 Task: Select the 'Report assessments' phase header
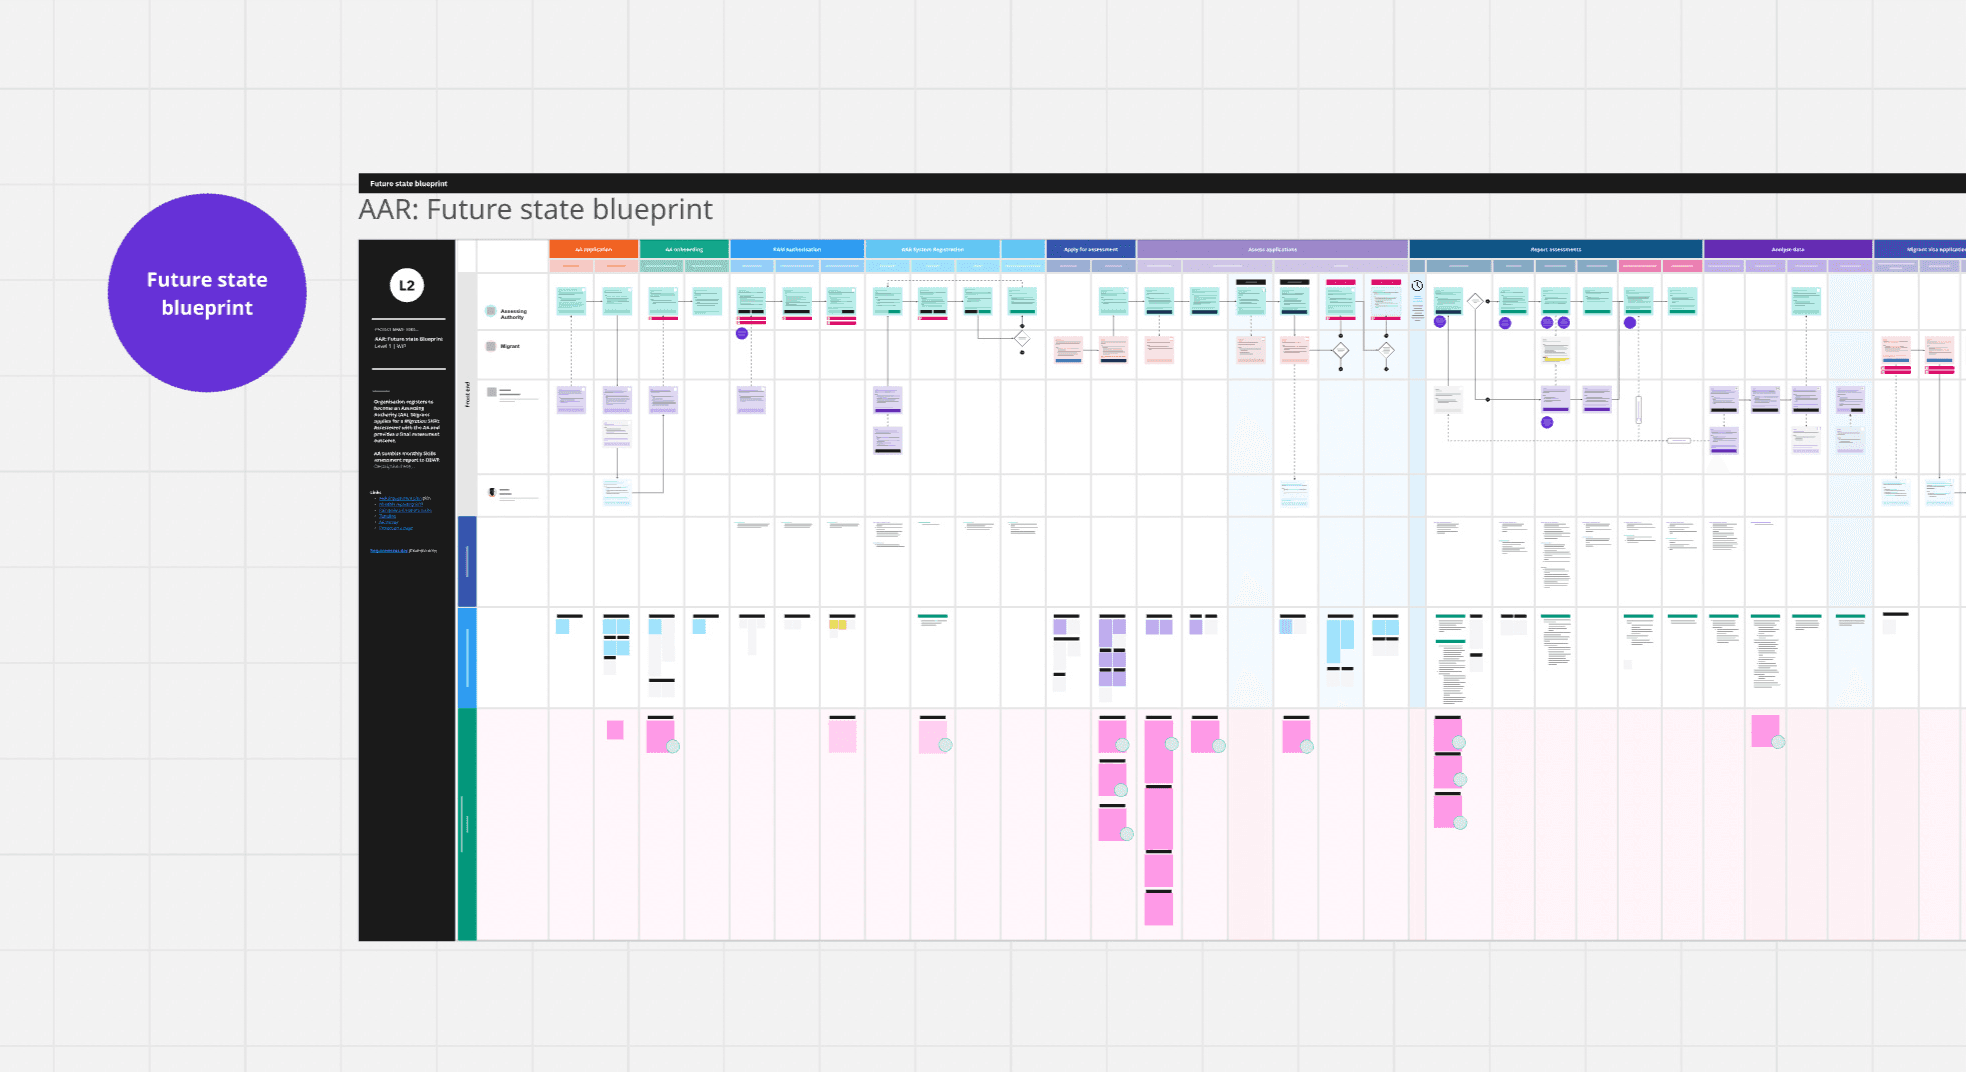pyautogui.click(x=1556, y=249)
